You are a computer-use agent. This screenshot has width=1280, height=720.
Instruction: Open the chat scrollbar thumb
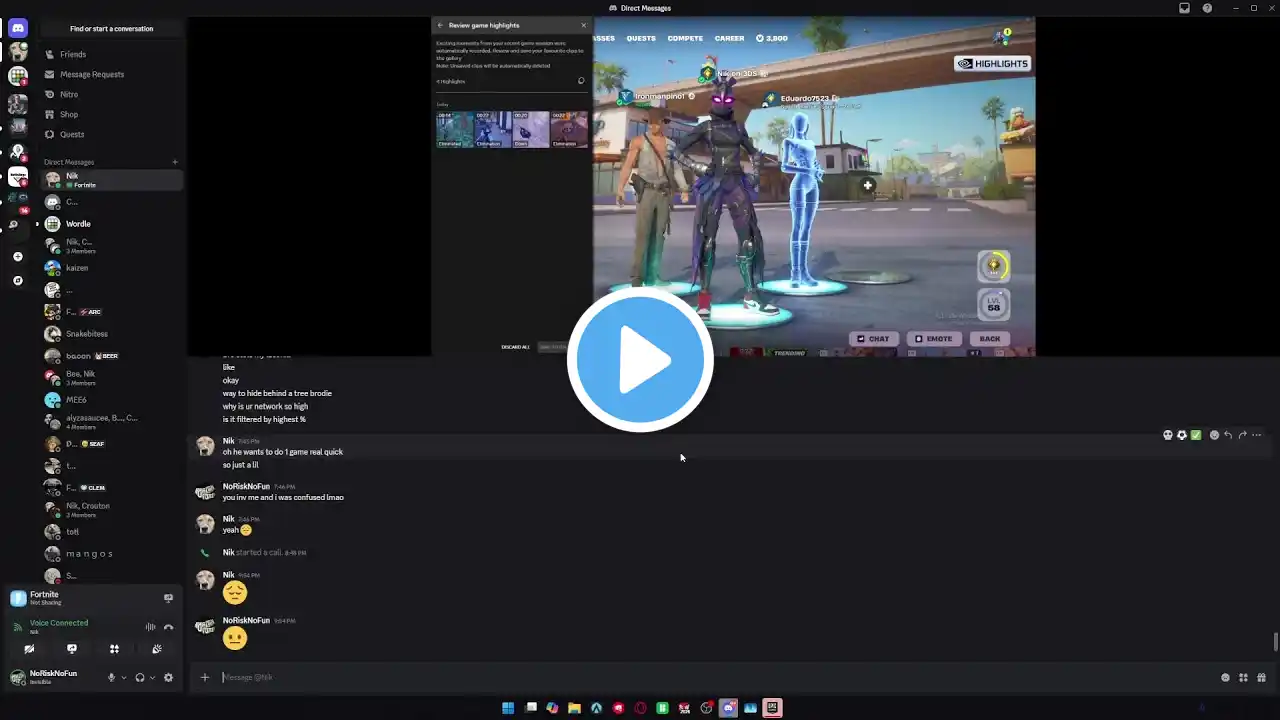click(x=1275, y=641)
